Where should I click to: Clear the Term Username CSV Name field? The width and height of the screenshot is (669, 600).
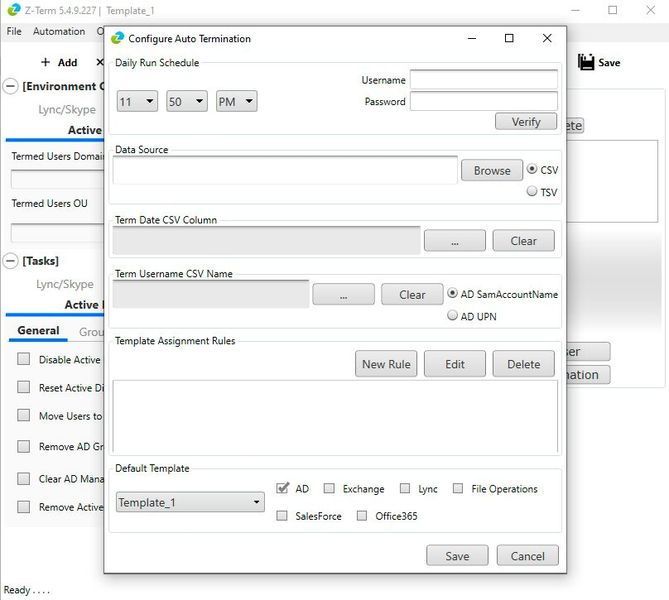pyautogui.click(x=412, y=294)
